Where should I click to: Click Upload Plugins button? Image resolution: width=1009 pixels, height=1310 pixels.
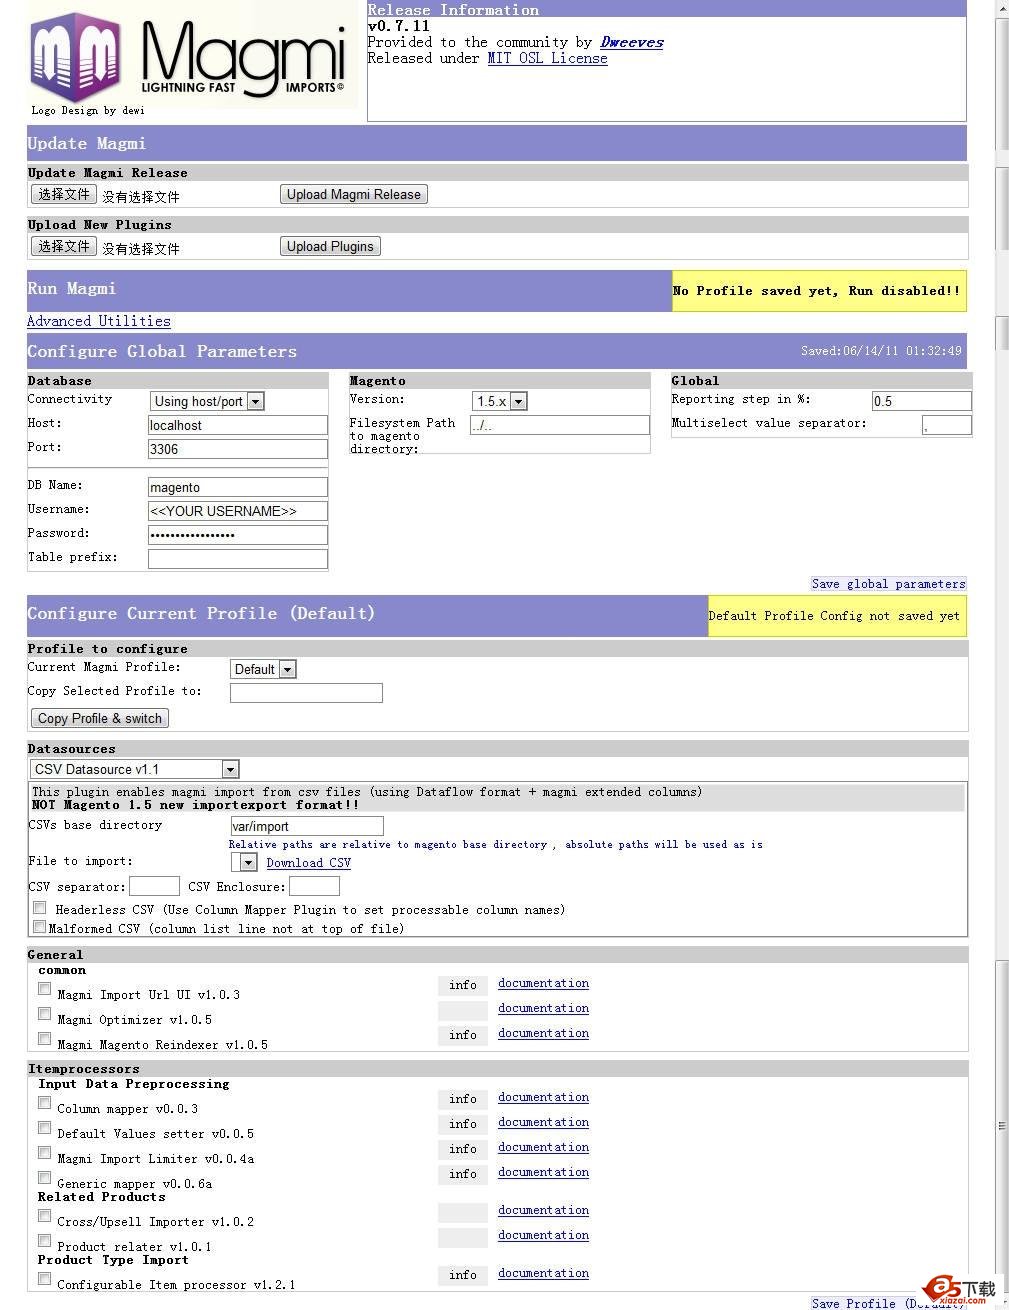tap(330, 246)
